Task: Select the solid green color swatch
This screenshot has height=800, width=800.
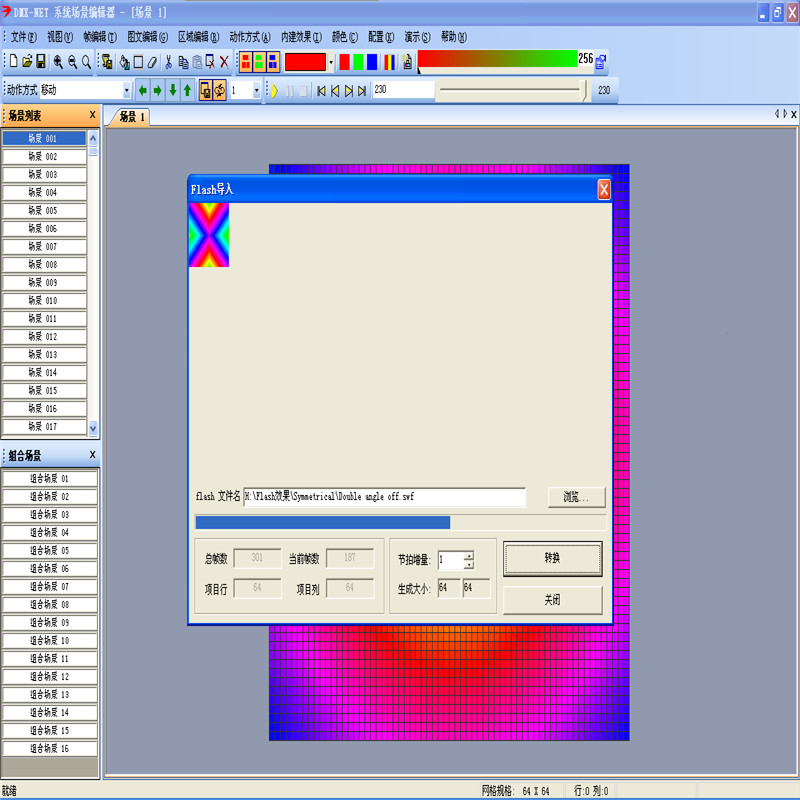Action: pyautogui.click(x=358, y=62)
